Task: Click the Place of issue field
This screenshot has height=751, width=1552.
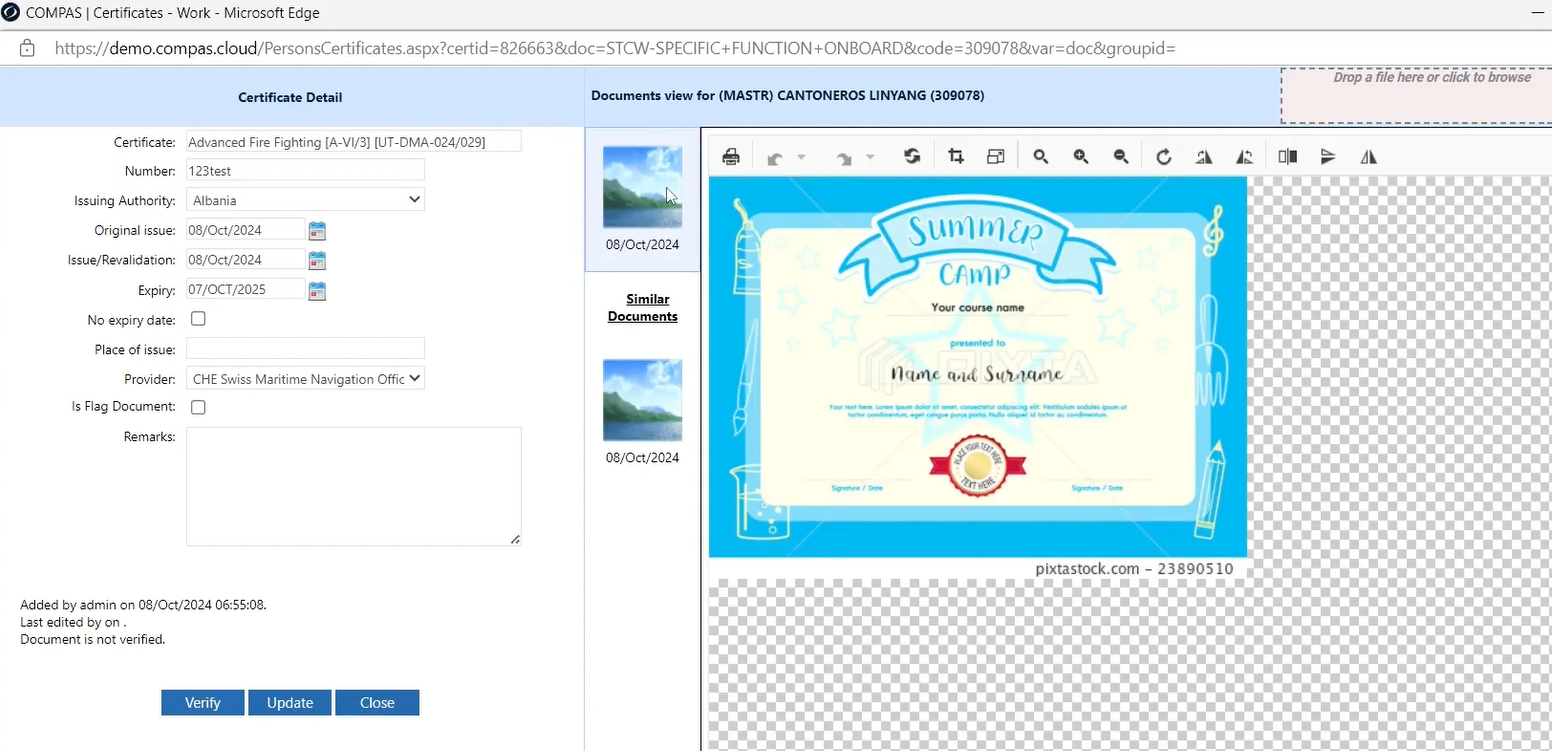Action: [x=305, y=349]
